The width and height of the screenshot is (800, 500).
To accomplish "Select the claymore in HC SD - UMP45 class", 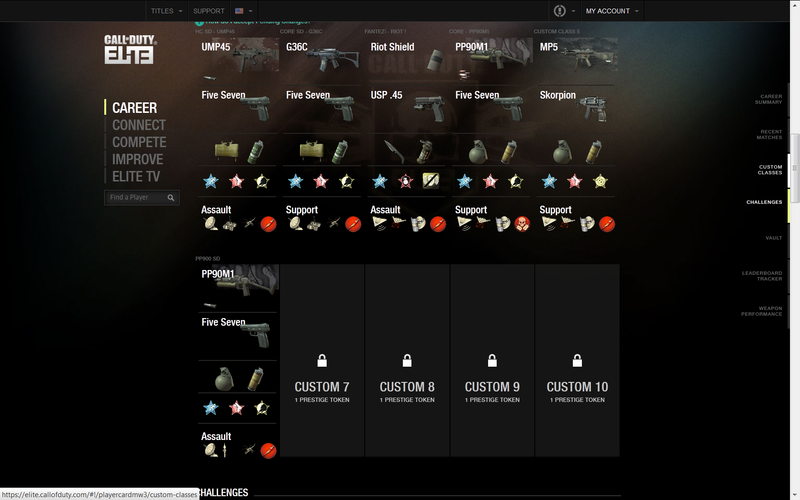I will tap(227, 151).
